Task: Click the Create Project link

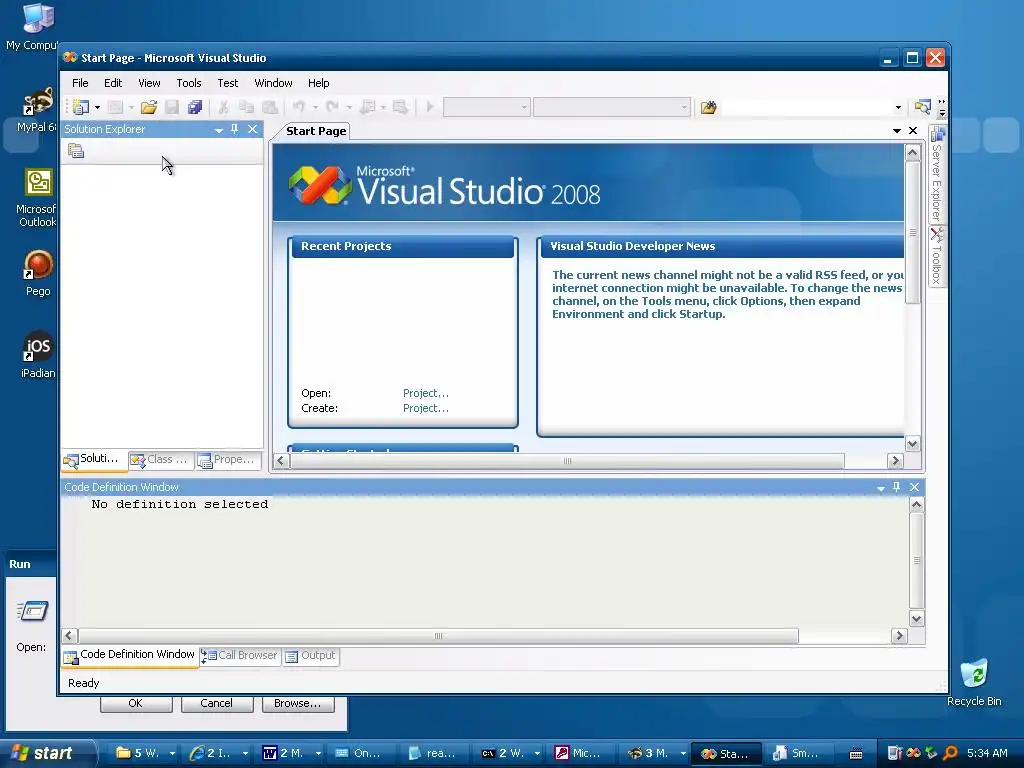Action: (x=426, y=408)
